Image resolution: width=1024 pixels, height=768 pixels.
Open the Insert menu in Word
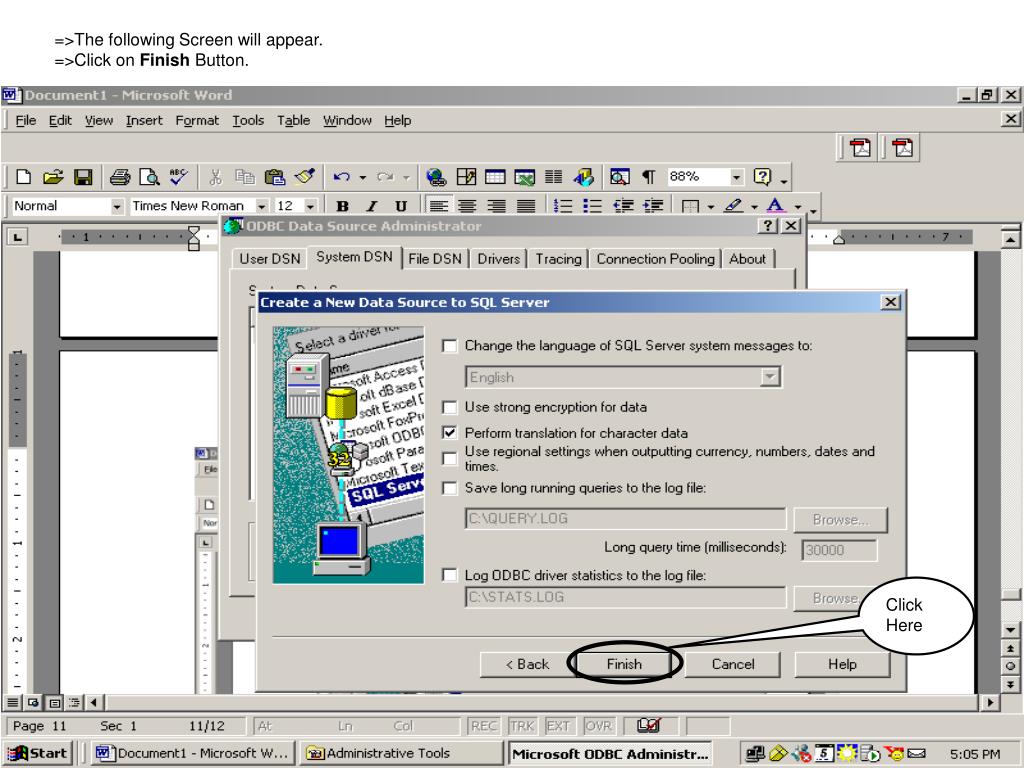coord(144,120)
